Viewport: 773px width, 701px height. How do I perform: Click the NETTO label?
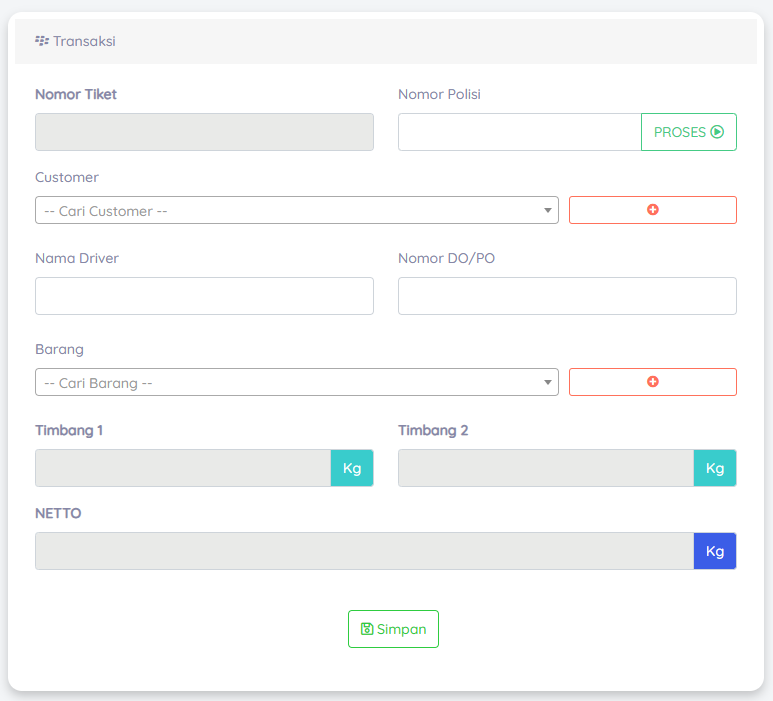coord(58,514)
